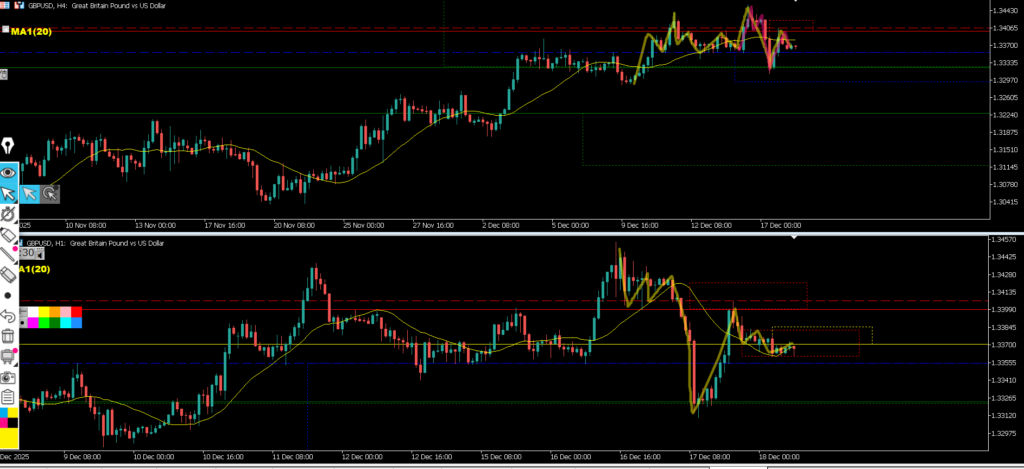Toggle the cursor highlight mode button
Image resolution: width=1024 pixels, height=469 pixels.
point(50,193)
